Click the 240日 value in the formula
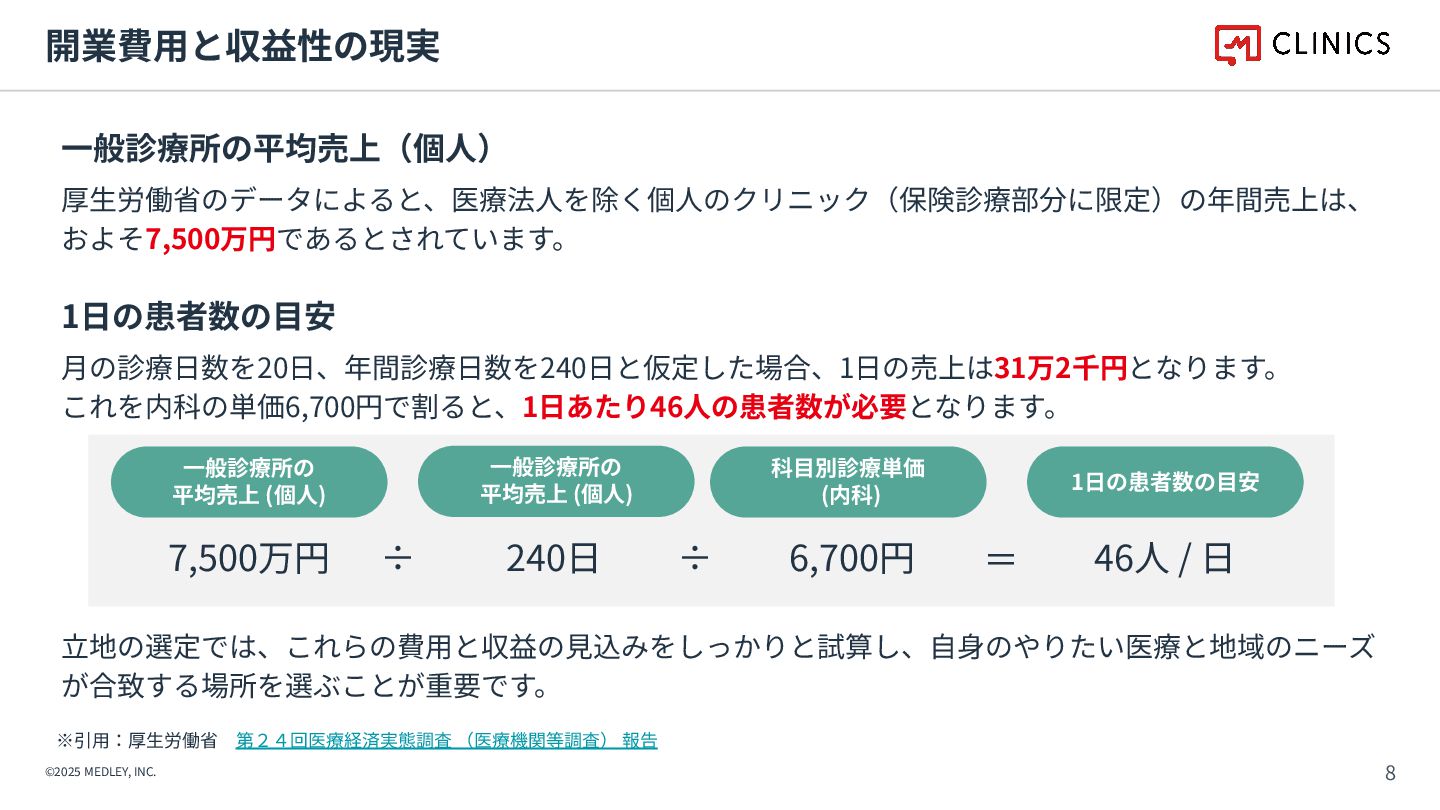1440x810 pixels. [x=552, y=558]
